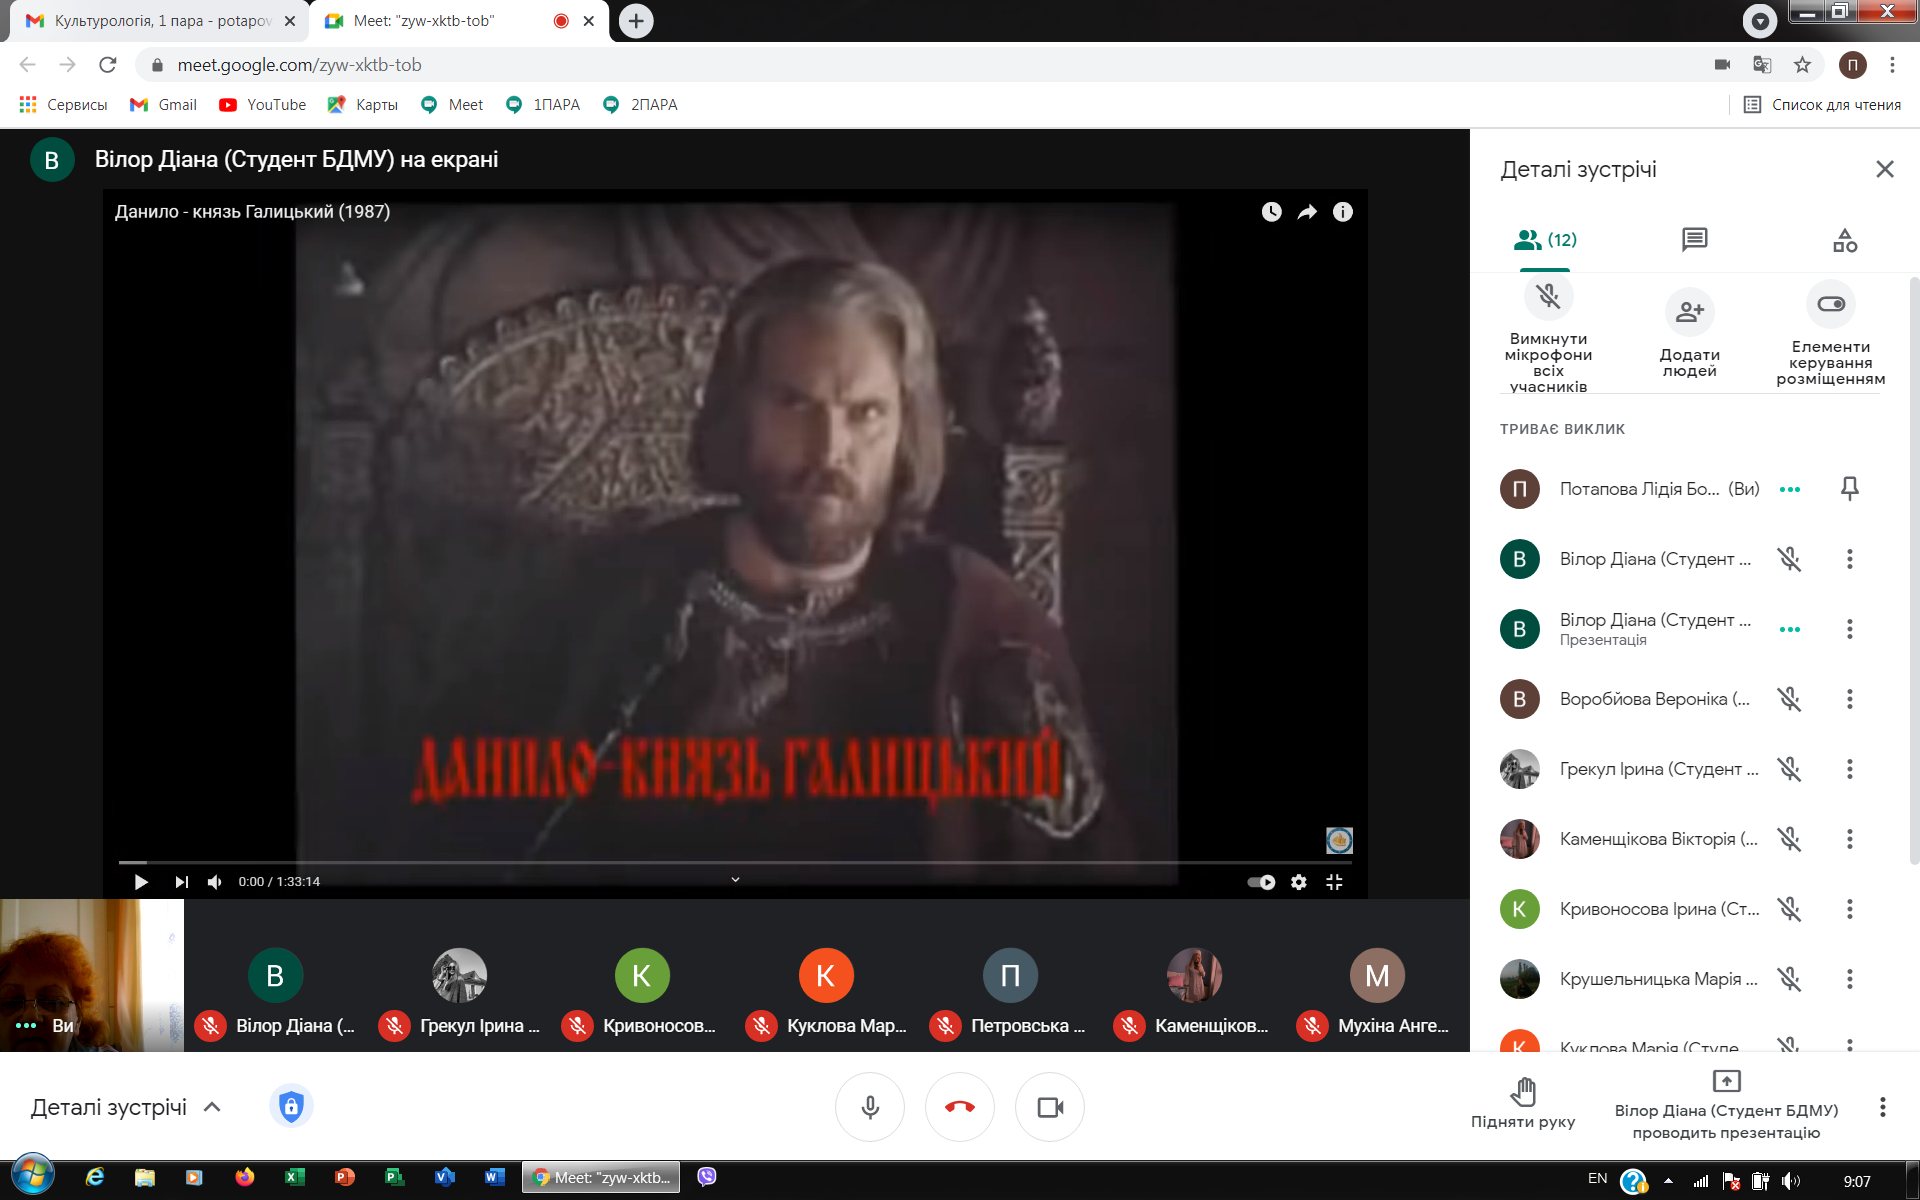Image resolution: width=1920 pixels, height=1200 pixels.
Task: Pin Потапова Лідія to the screen
Action: click(1850, 489)
